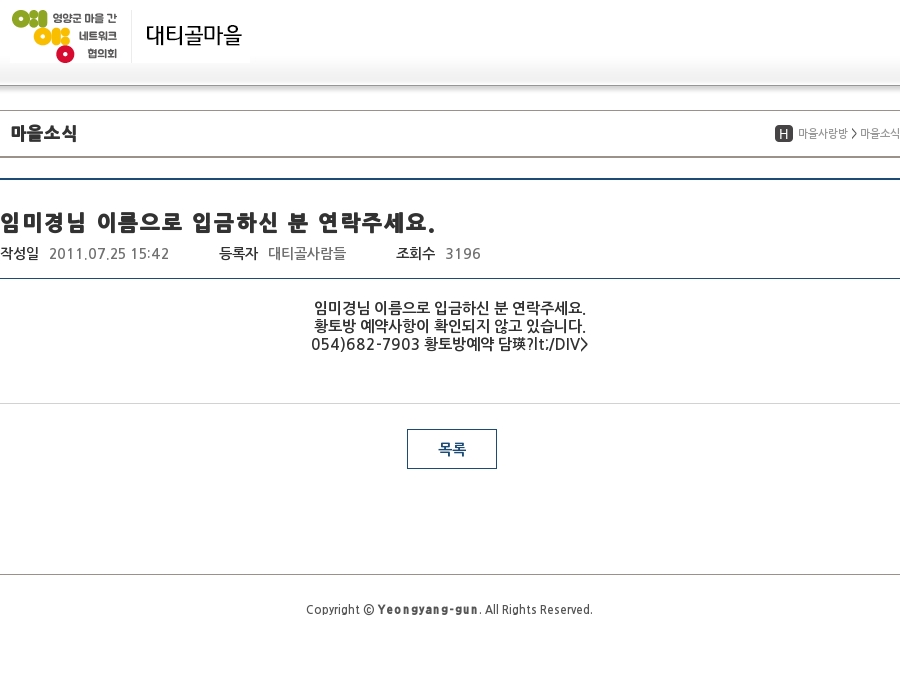
Task: Open the 대티골마을 site title
Action: coord(194,36)
